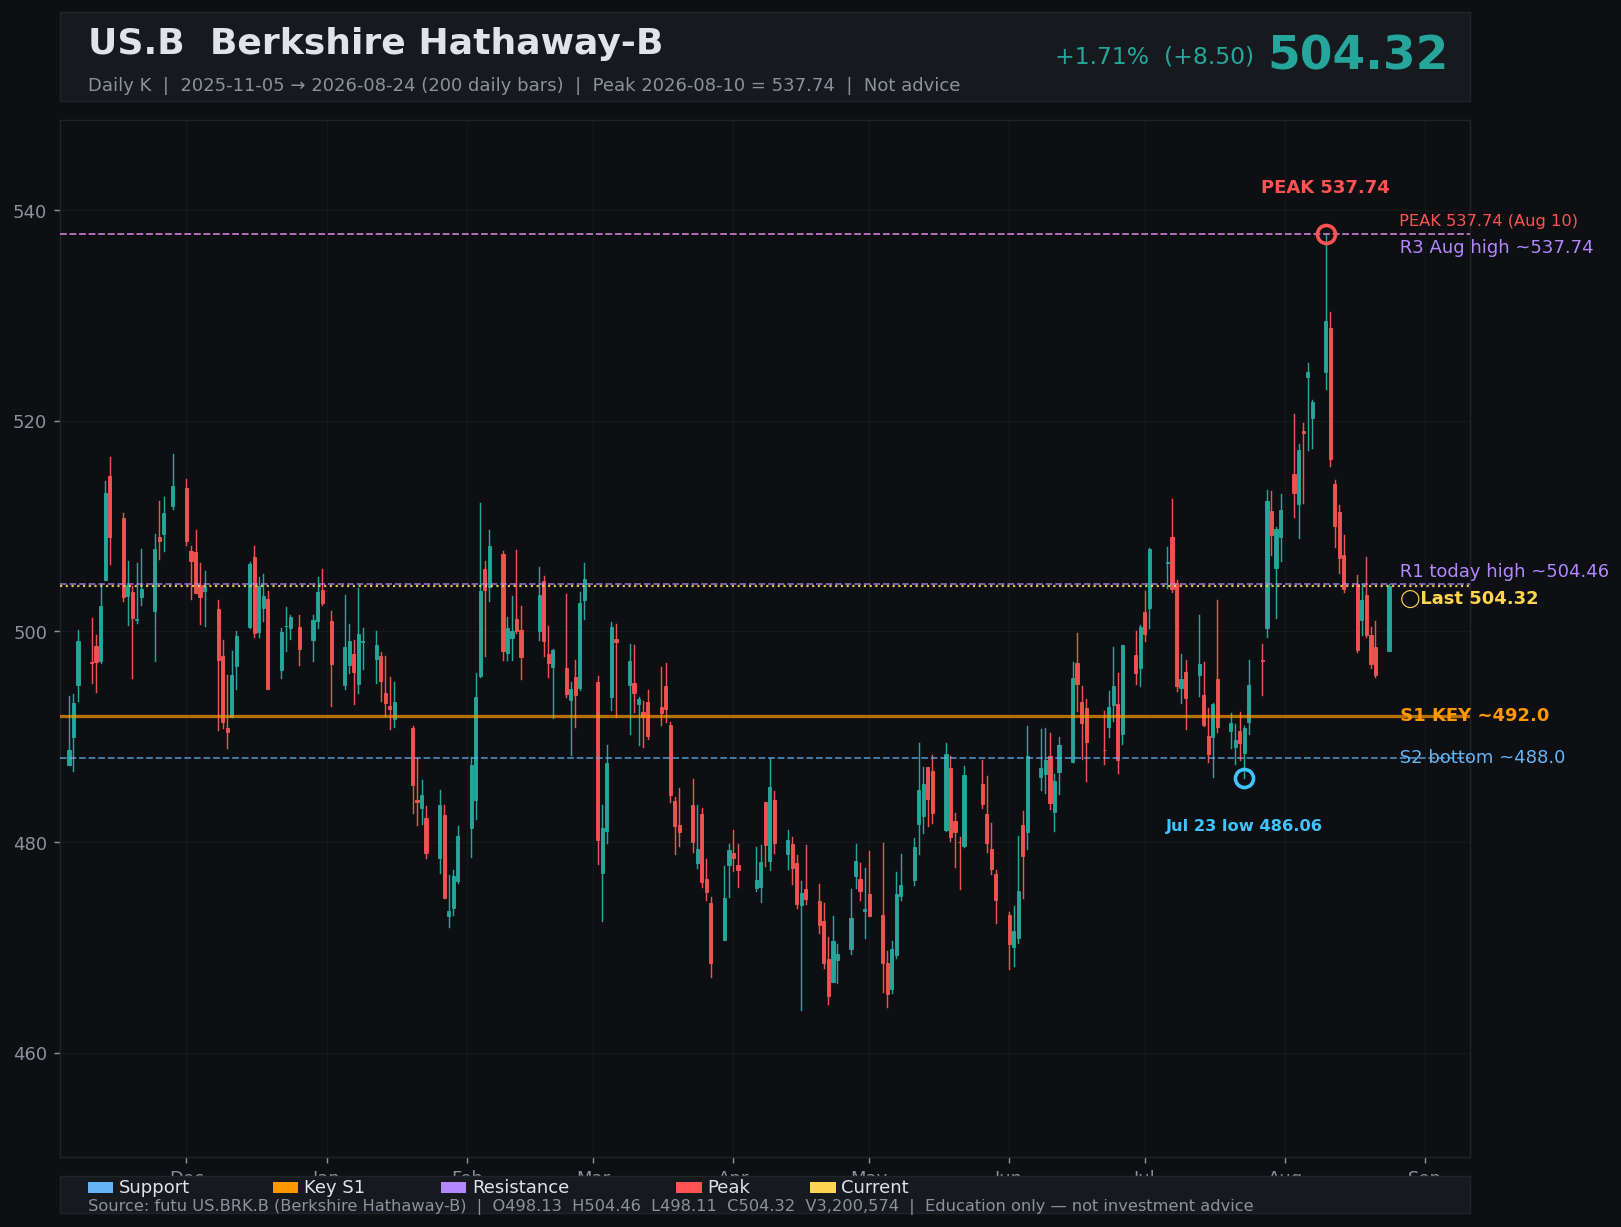Click the 'Key S1' legend label
Image resolution: width=1621 pixels, height=1227 pixels.
[334, 1187]
